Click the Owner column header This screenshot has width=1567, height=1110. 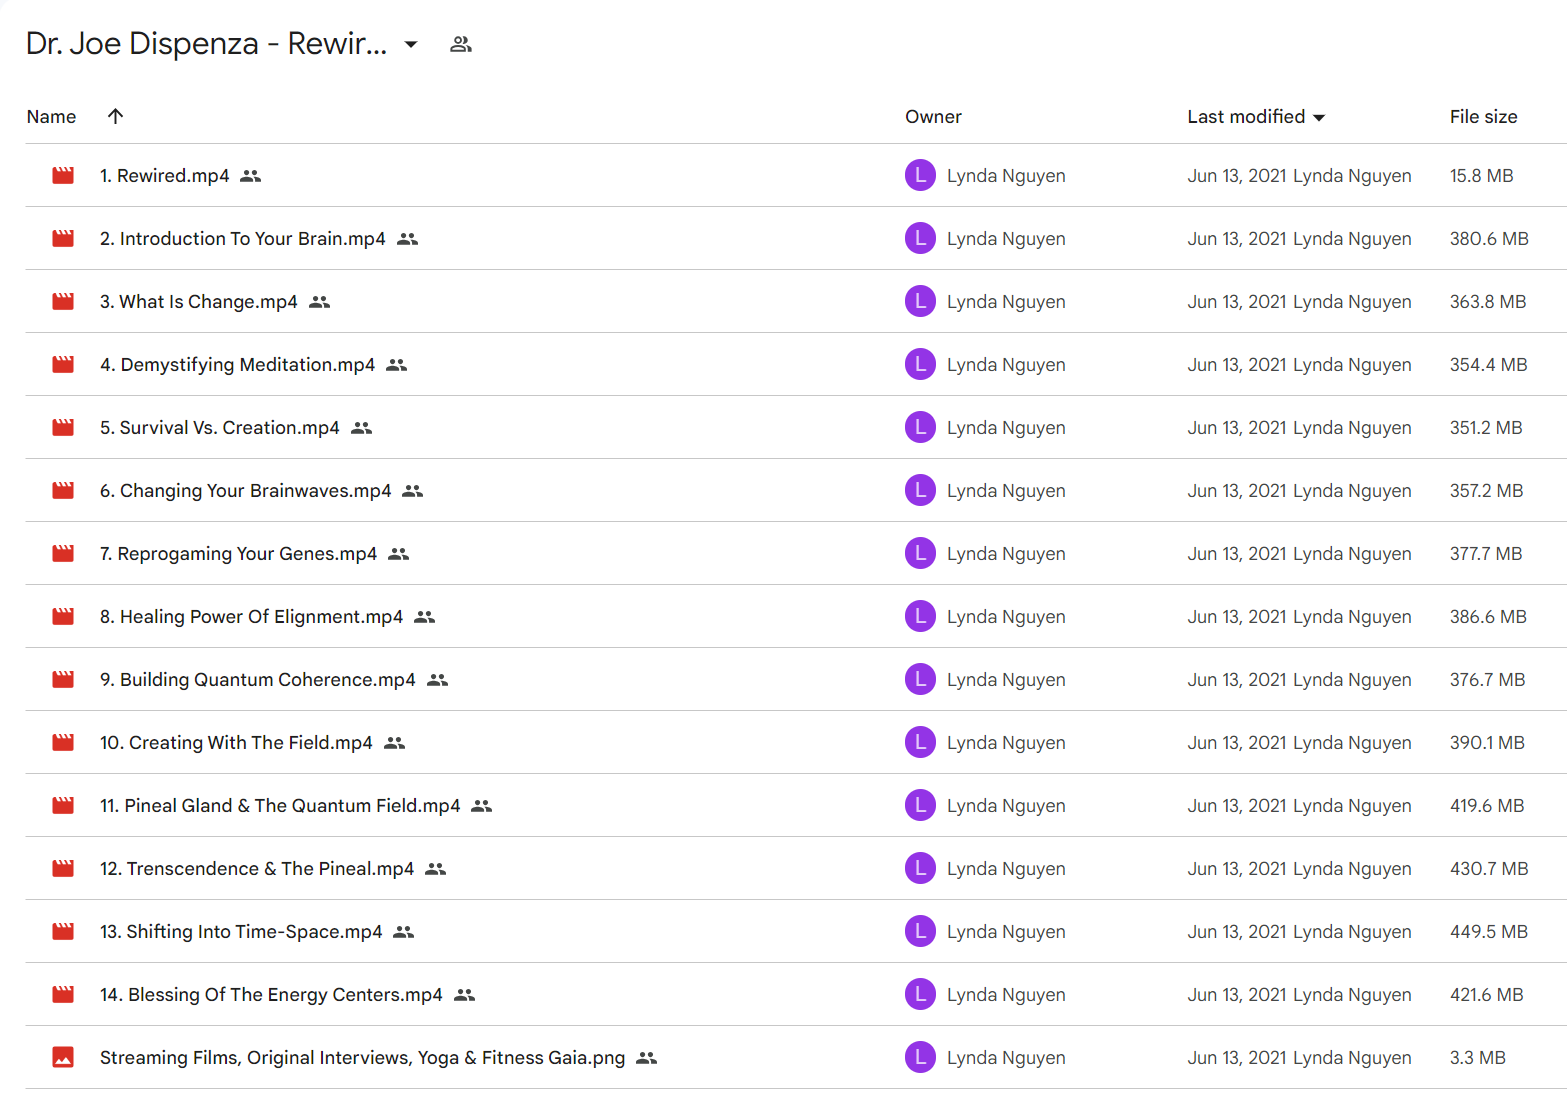click(x=933, y=116)
